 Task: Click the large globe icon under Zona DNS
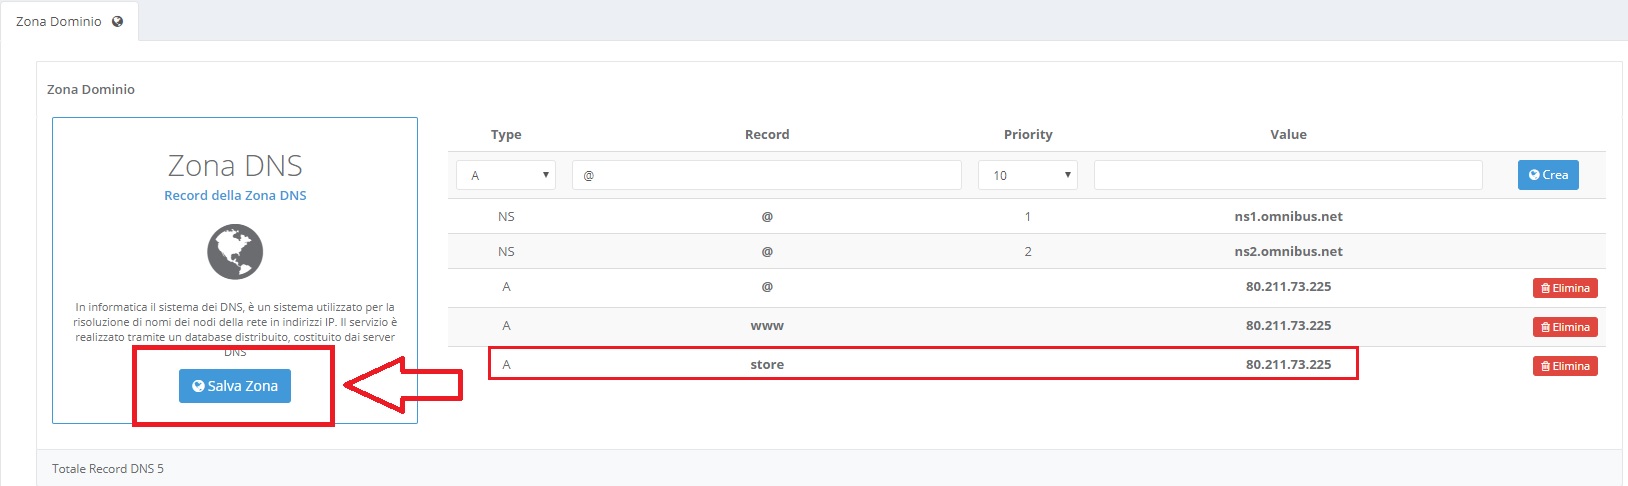(235, 252)
